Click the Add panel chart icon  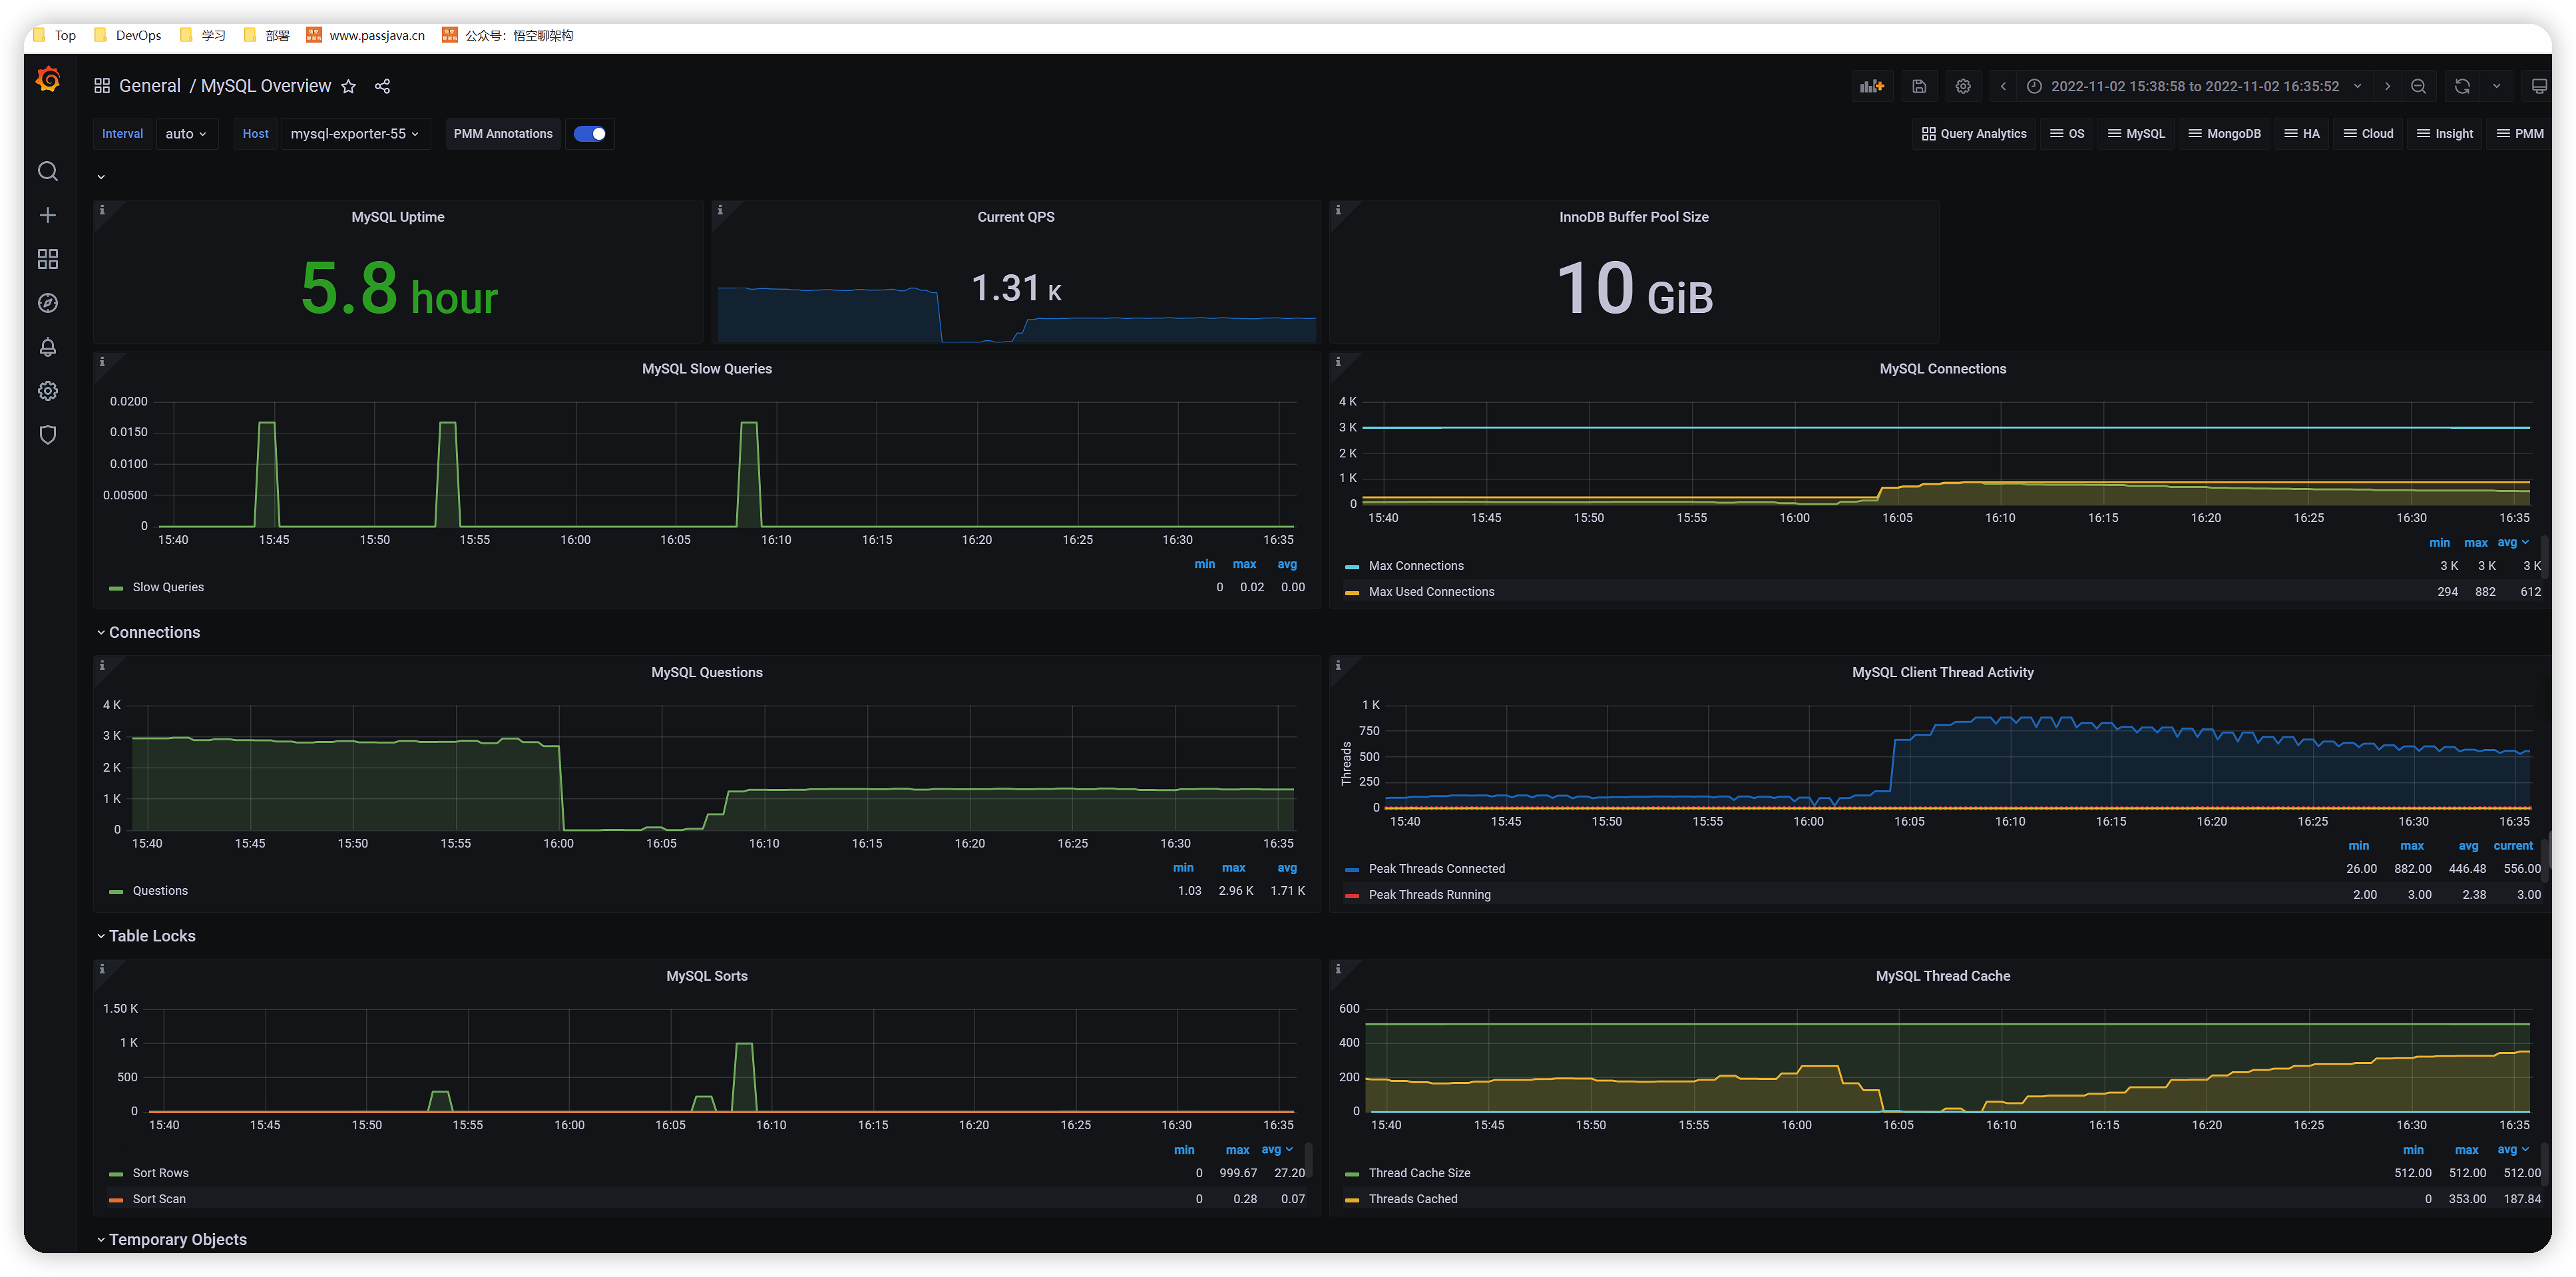pyautogui.click(x=1871, y=86)
